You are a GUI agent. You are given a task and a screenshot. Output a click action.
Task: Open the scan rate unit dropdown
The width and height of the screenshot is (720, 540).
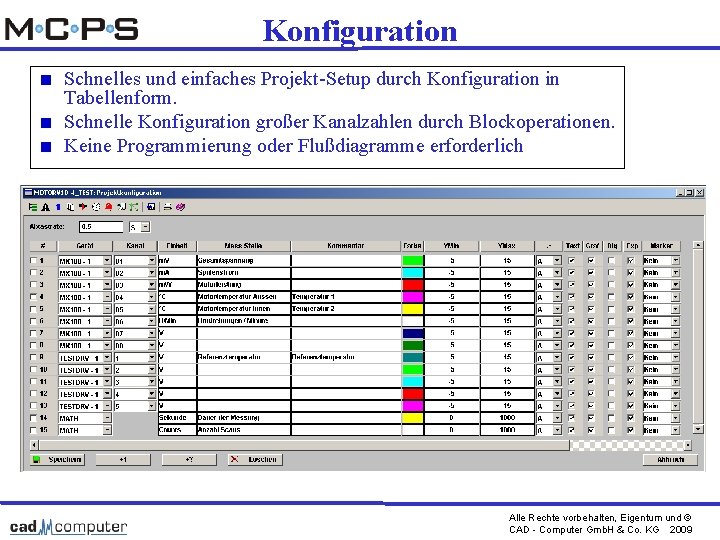pyautogui.click(x=145, y=227)
